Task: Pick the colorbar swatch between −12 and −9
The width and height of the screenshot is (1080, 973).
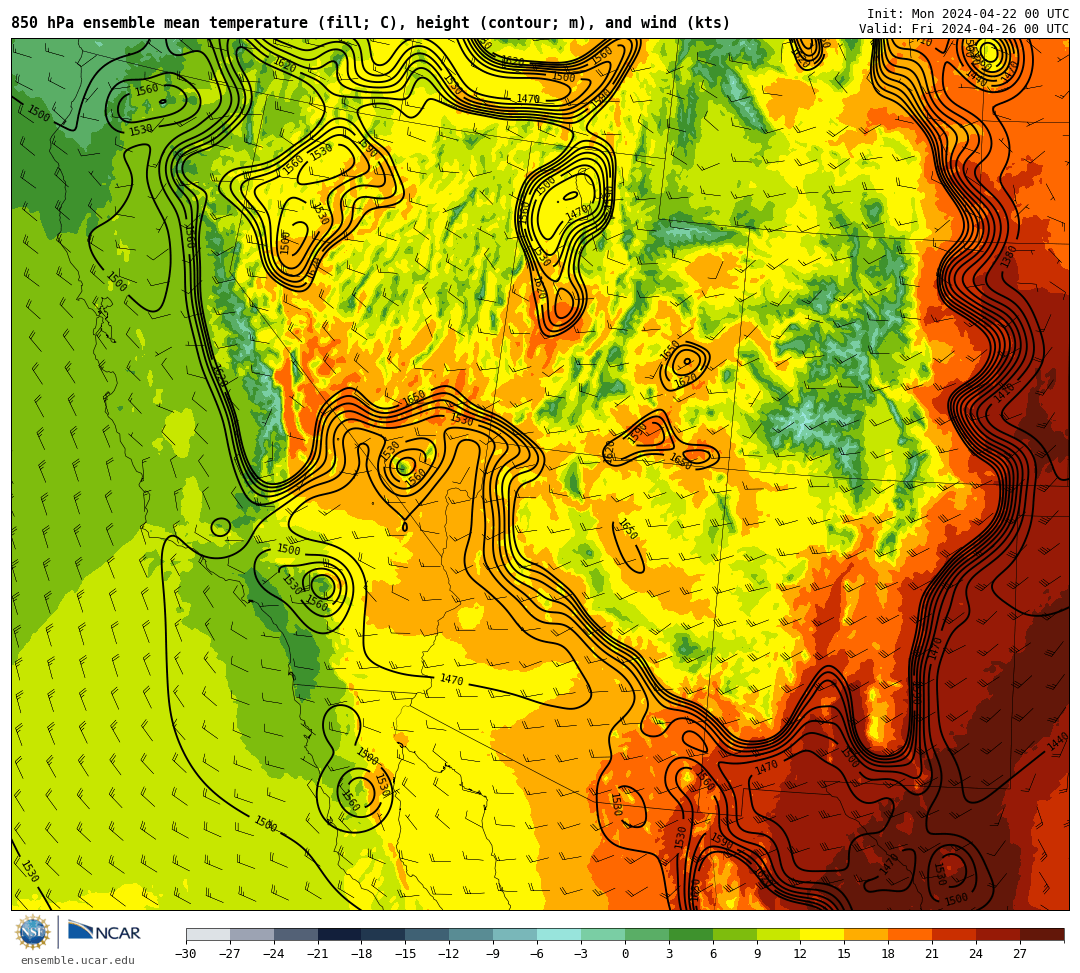Action: (472, 934)
